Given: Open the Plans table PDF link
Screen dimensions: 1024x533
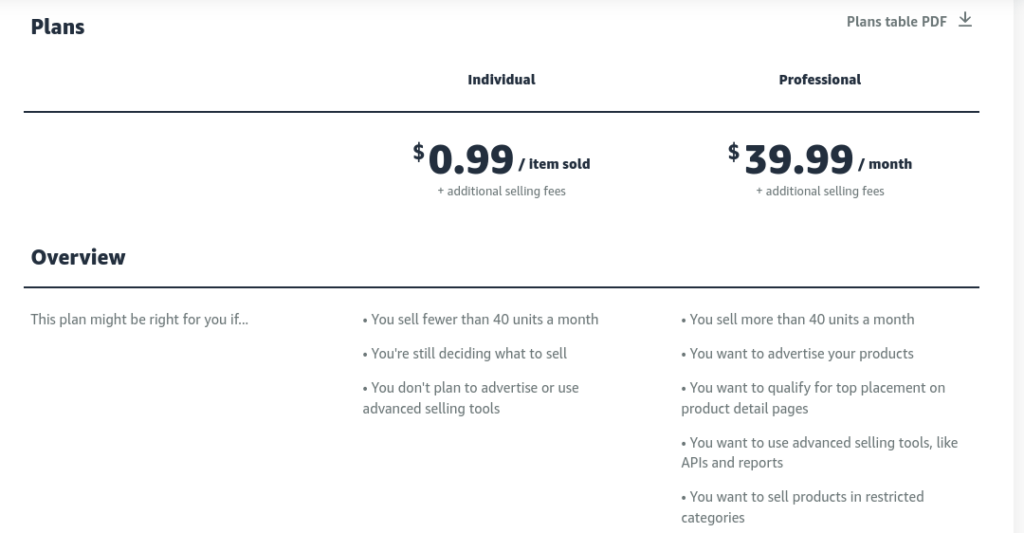Looking at the screenshot, I should click(896, 22).
